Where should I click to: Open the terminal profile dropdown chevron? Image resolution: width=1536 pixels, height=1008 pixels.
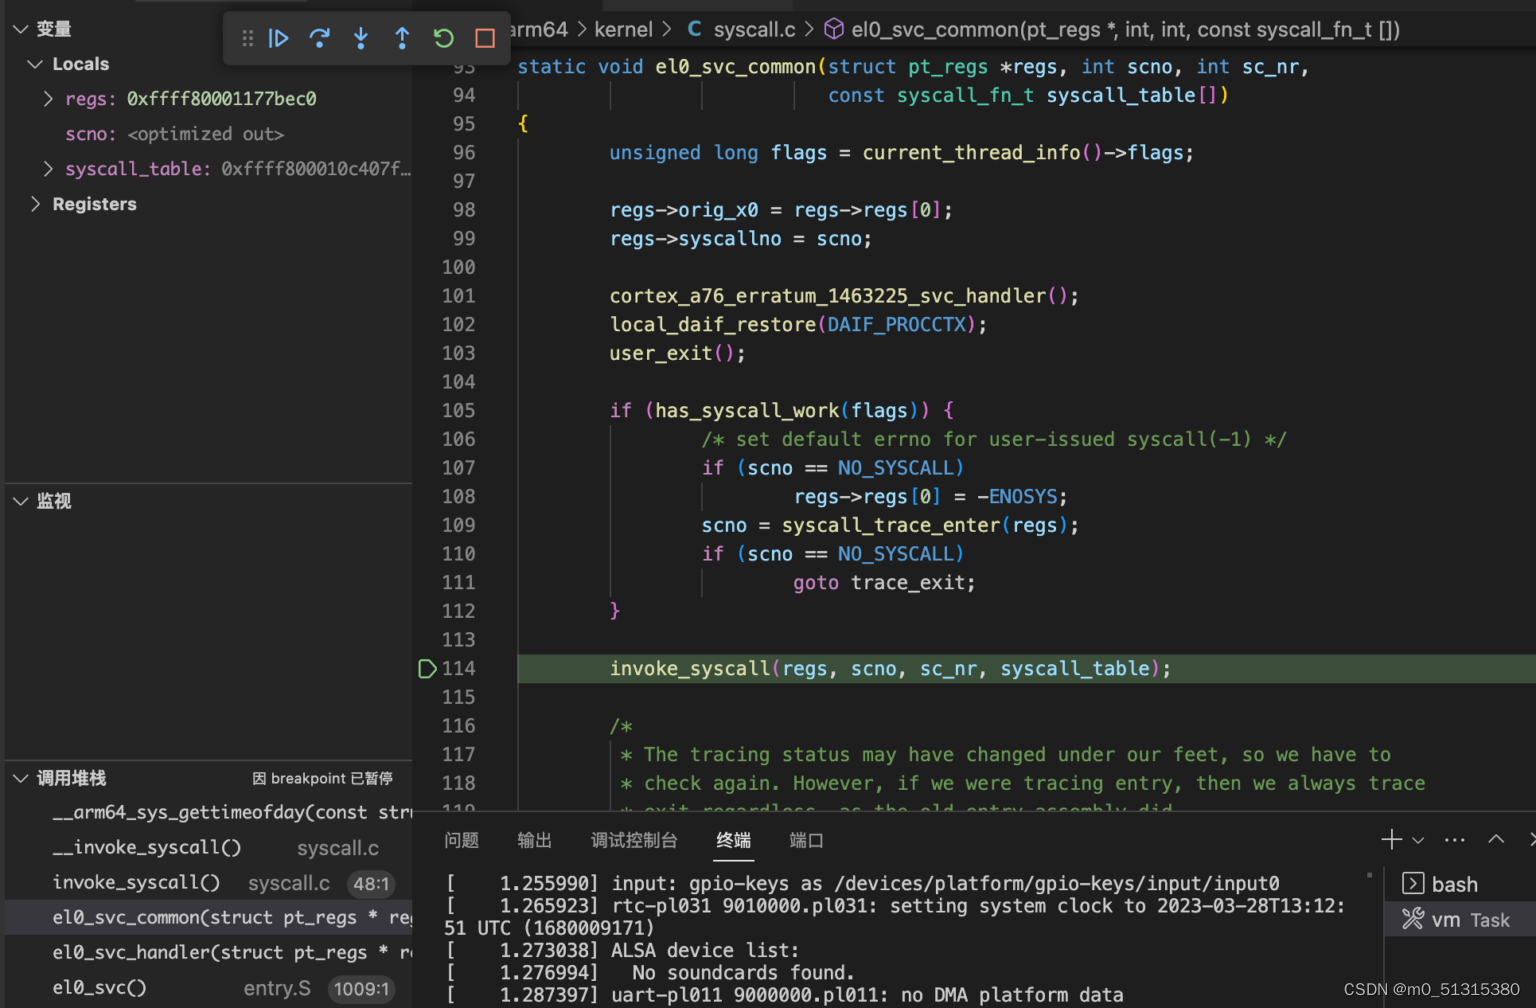point(1417,840)
